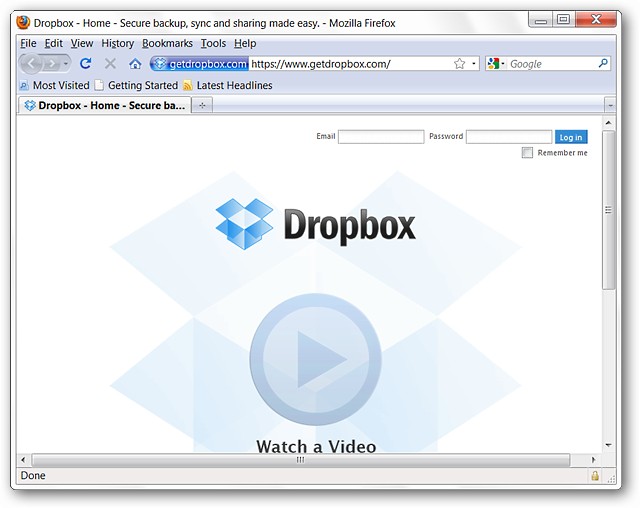Click the Back navigation arrow
640x508 pixels.
tap(31, 64)
